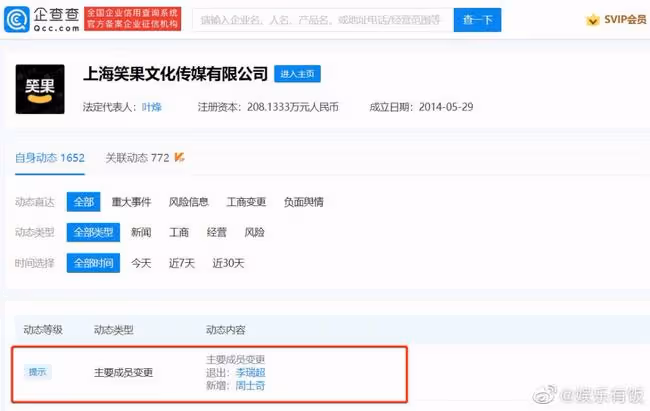Select the 全部时间 time filter
This screenshot has height=411, width=650.
tap(93, 263)
